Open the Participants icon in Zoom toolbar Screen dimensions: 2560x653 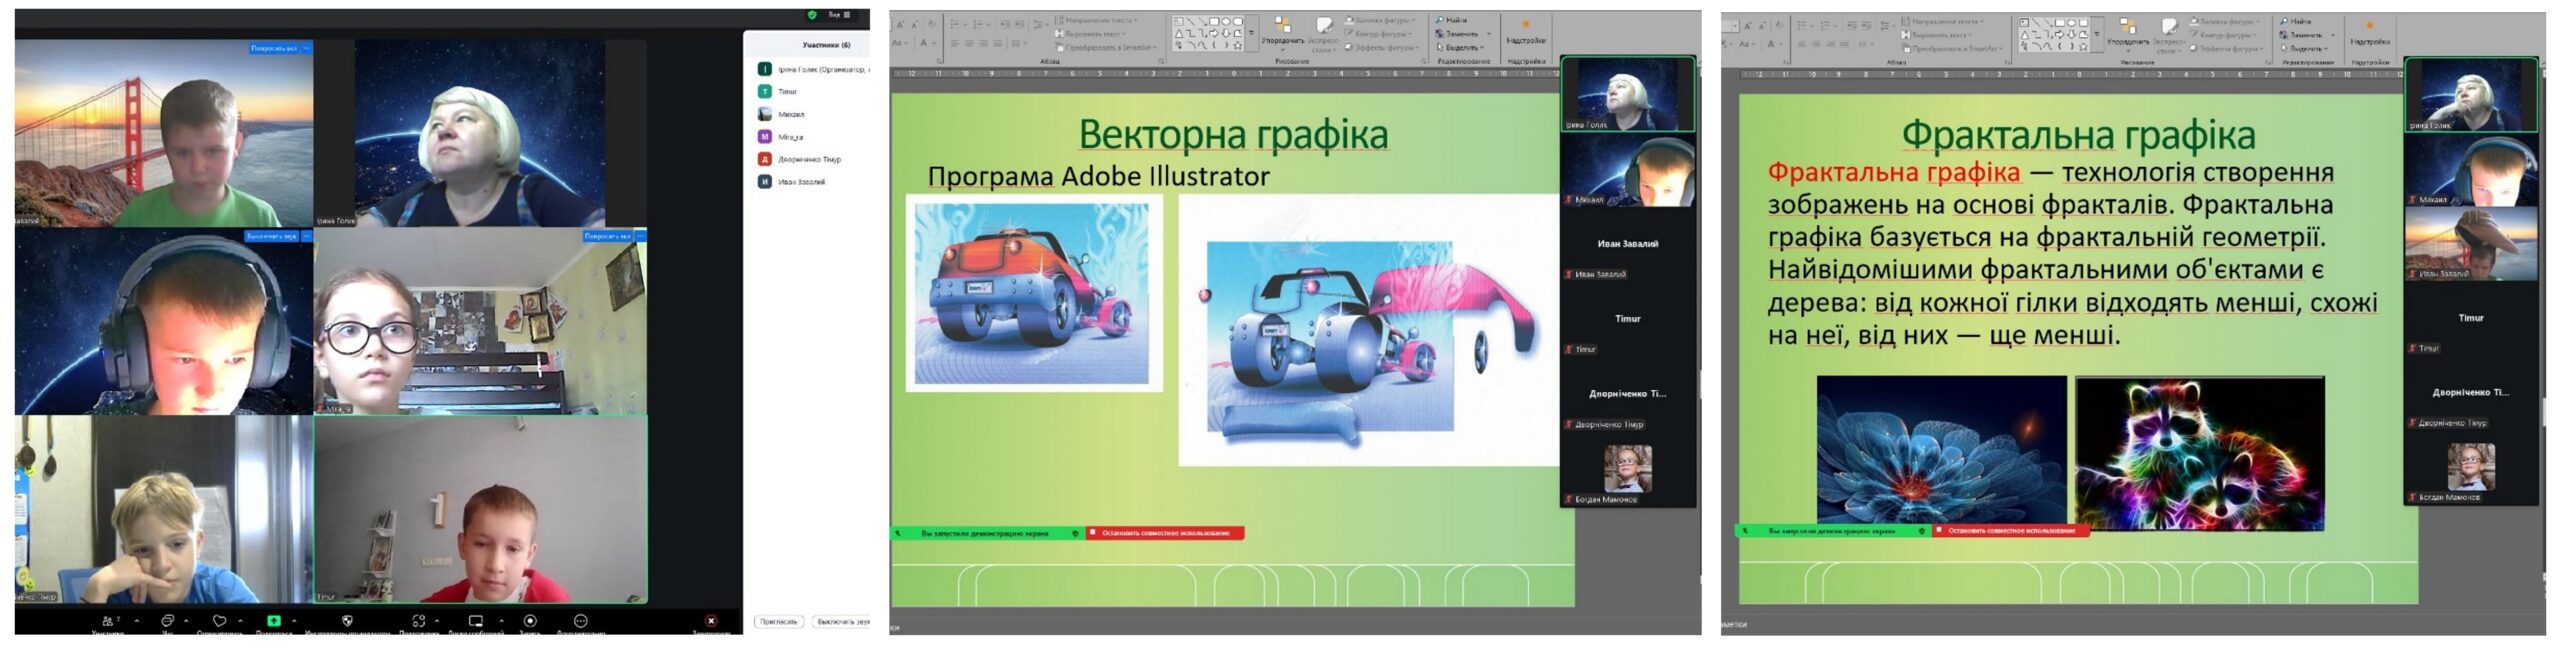pyautogui.click(x=108, y=622)
